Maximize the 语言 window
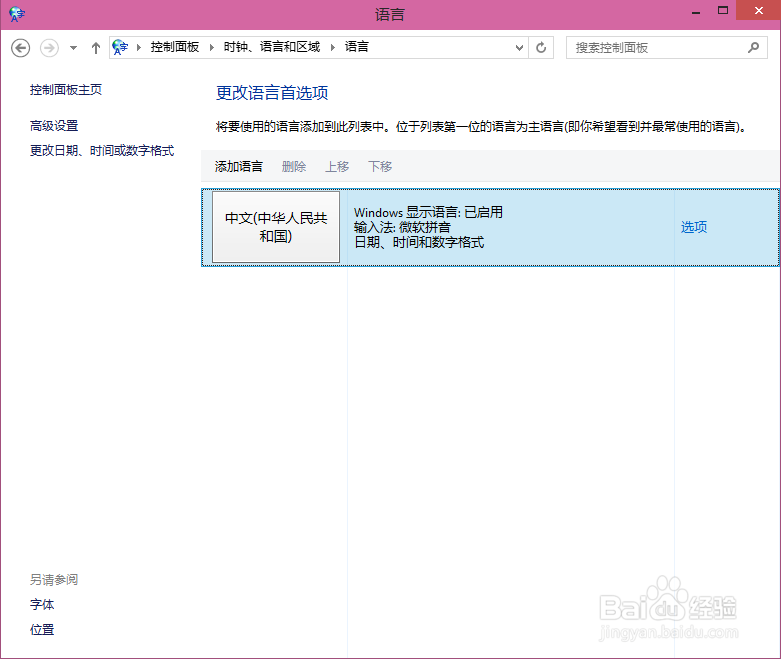Image resolution: width=781 pixels, height=659 pixels. (723, 10)
